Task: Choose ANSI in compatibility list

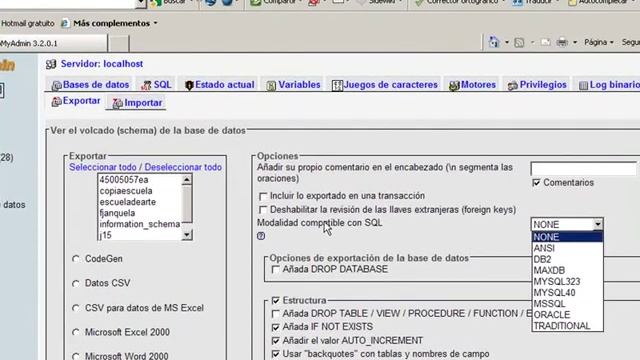Action: 567,248
